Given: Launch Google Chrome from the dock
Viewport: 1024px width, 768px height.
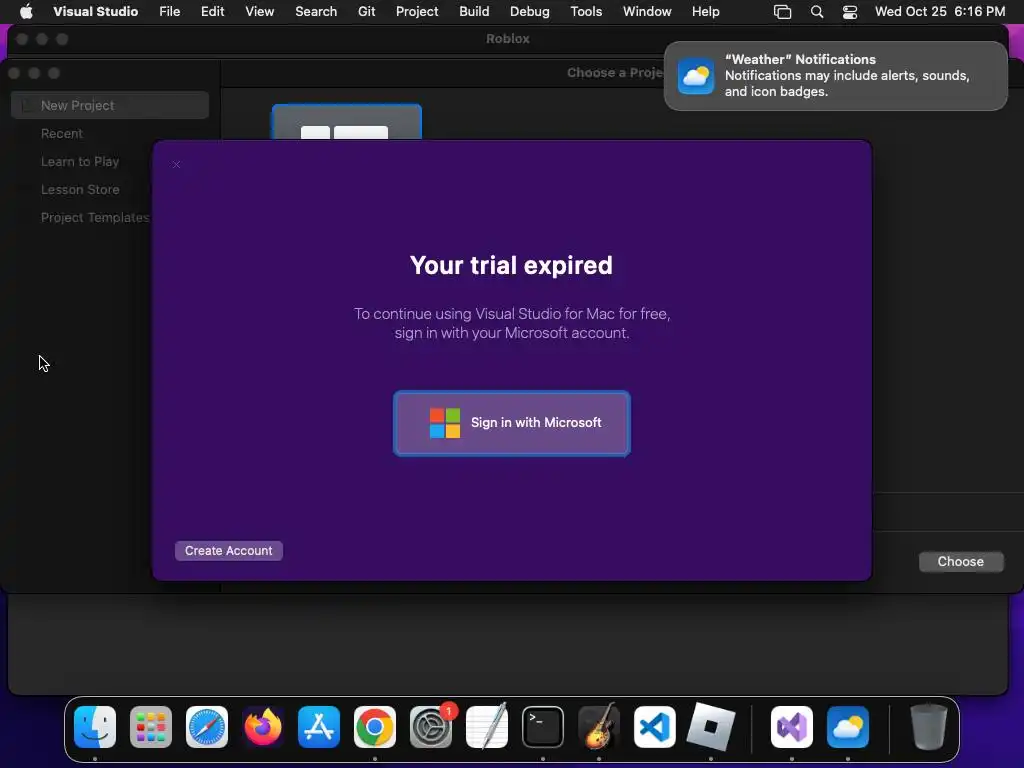Looking at the screenshot, I should click(x=375, y=727).
